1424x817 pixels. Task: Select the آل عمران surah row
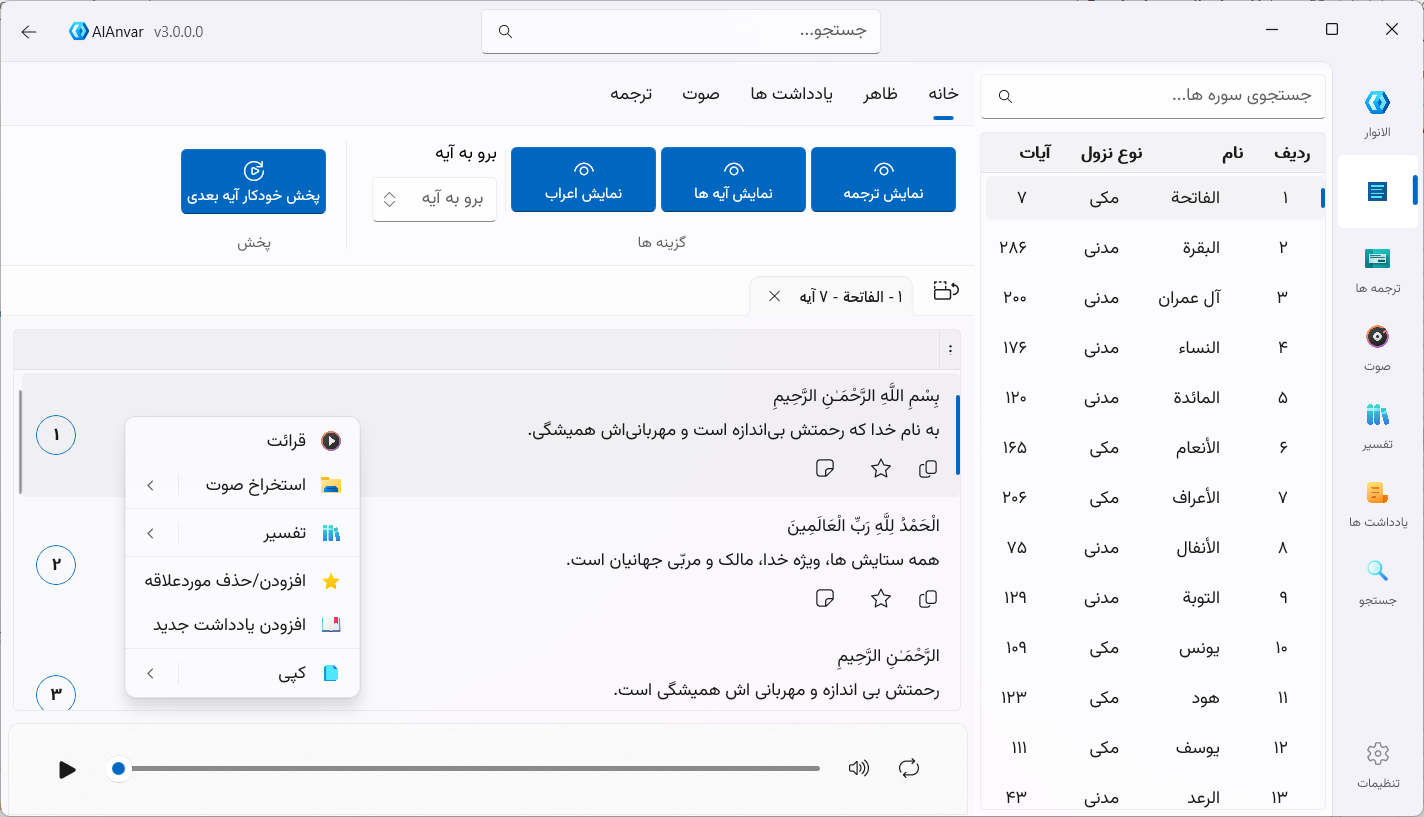pos(1153,298)
